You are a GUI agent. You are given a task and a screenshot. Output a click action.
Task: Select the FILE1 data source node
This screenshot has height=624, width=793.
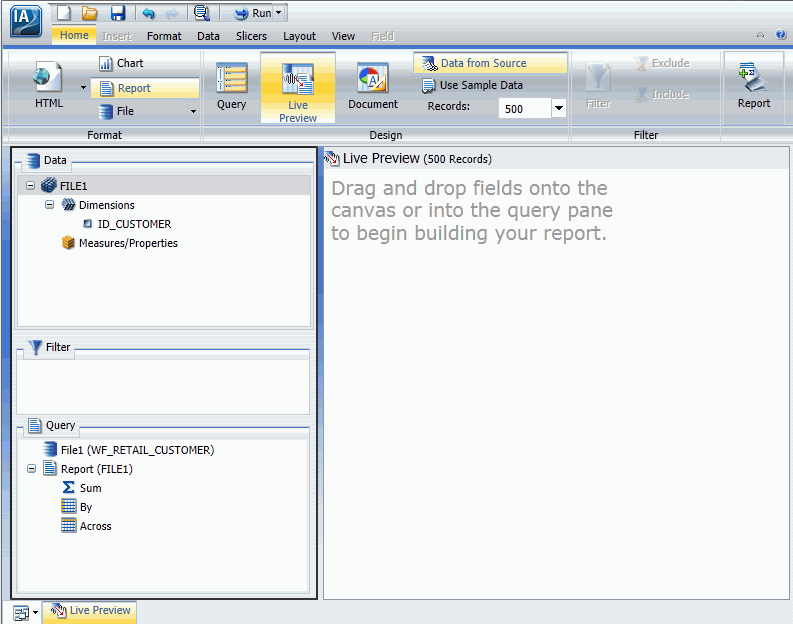pos(73,186)
